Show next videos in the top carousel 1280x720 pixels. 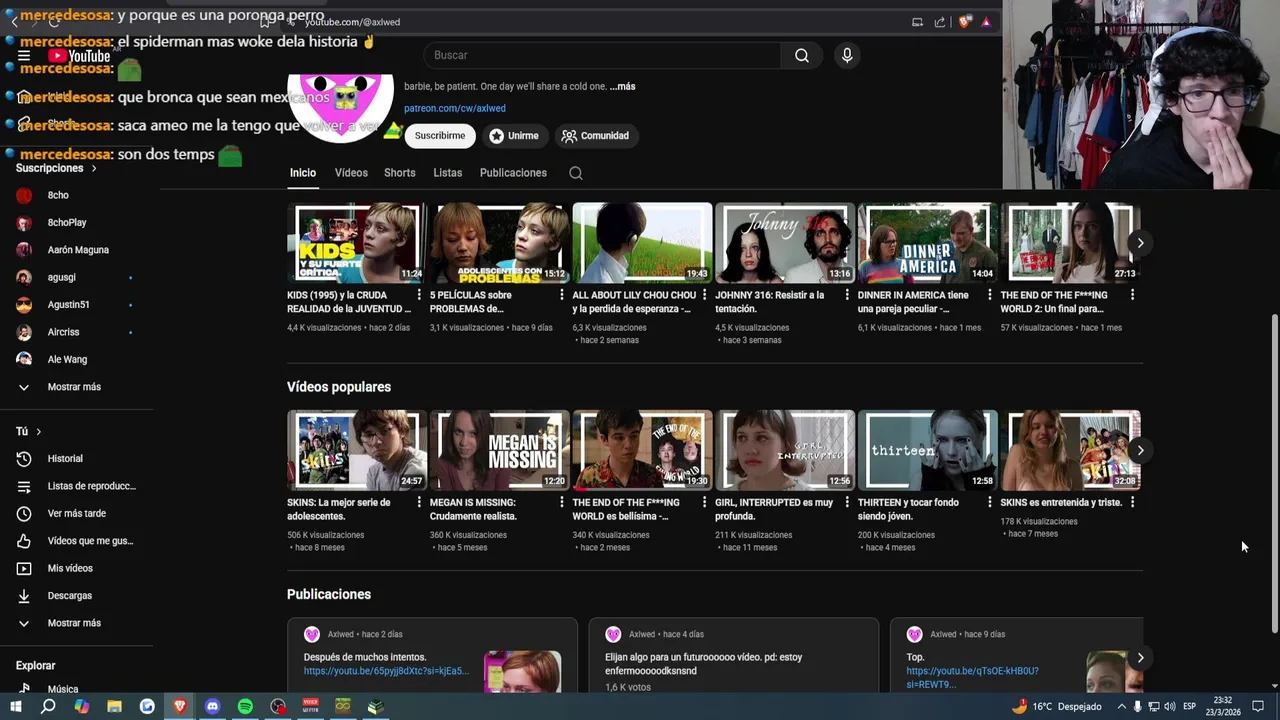pos(1140,243)
